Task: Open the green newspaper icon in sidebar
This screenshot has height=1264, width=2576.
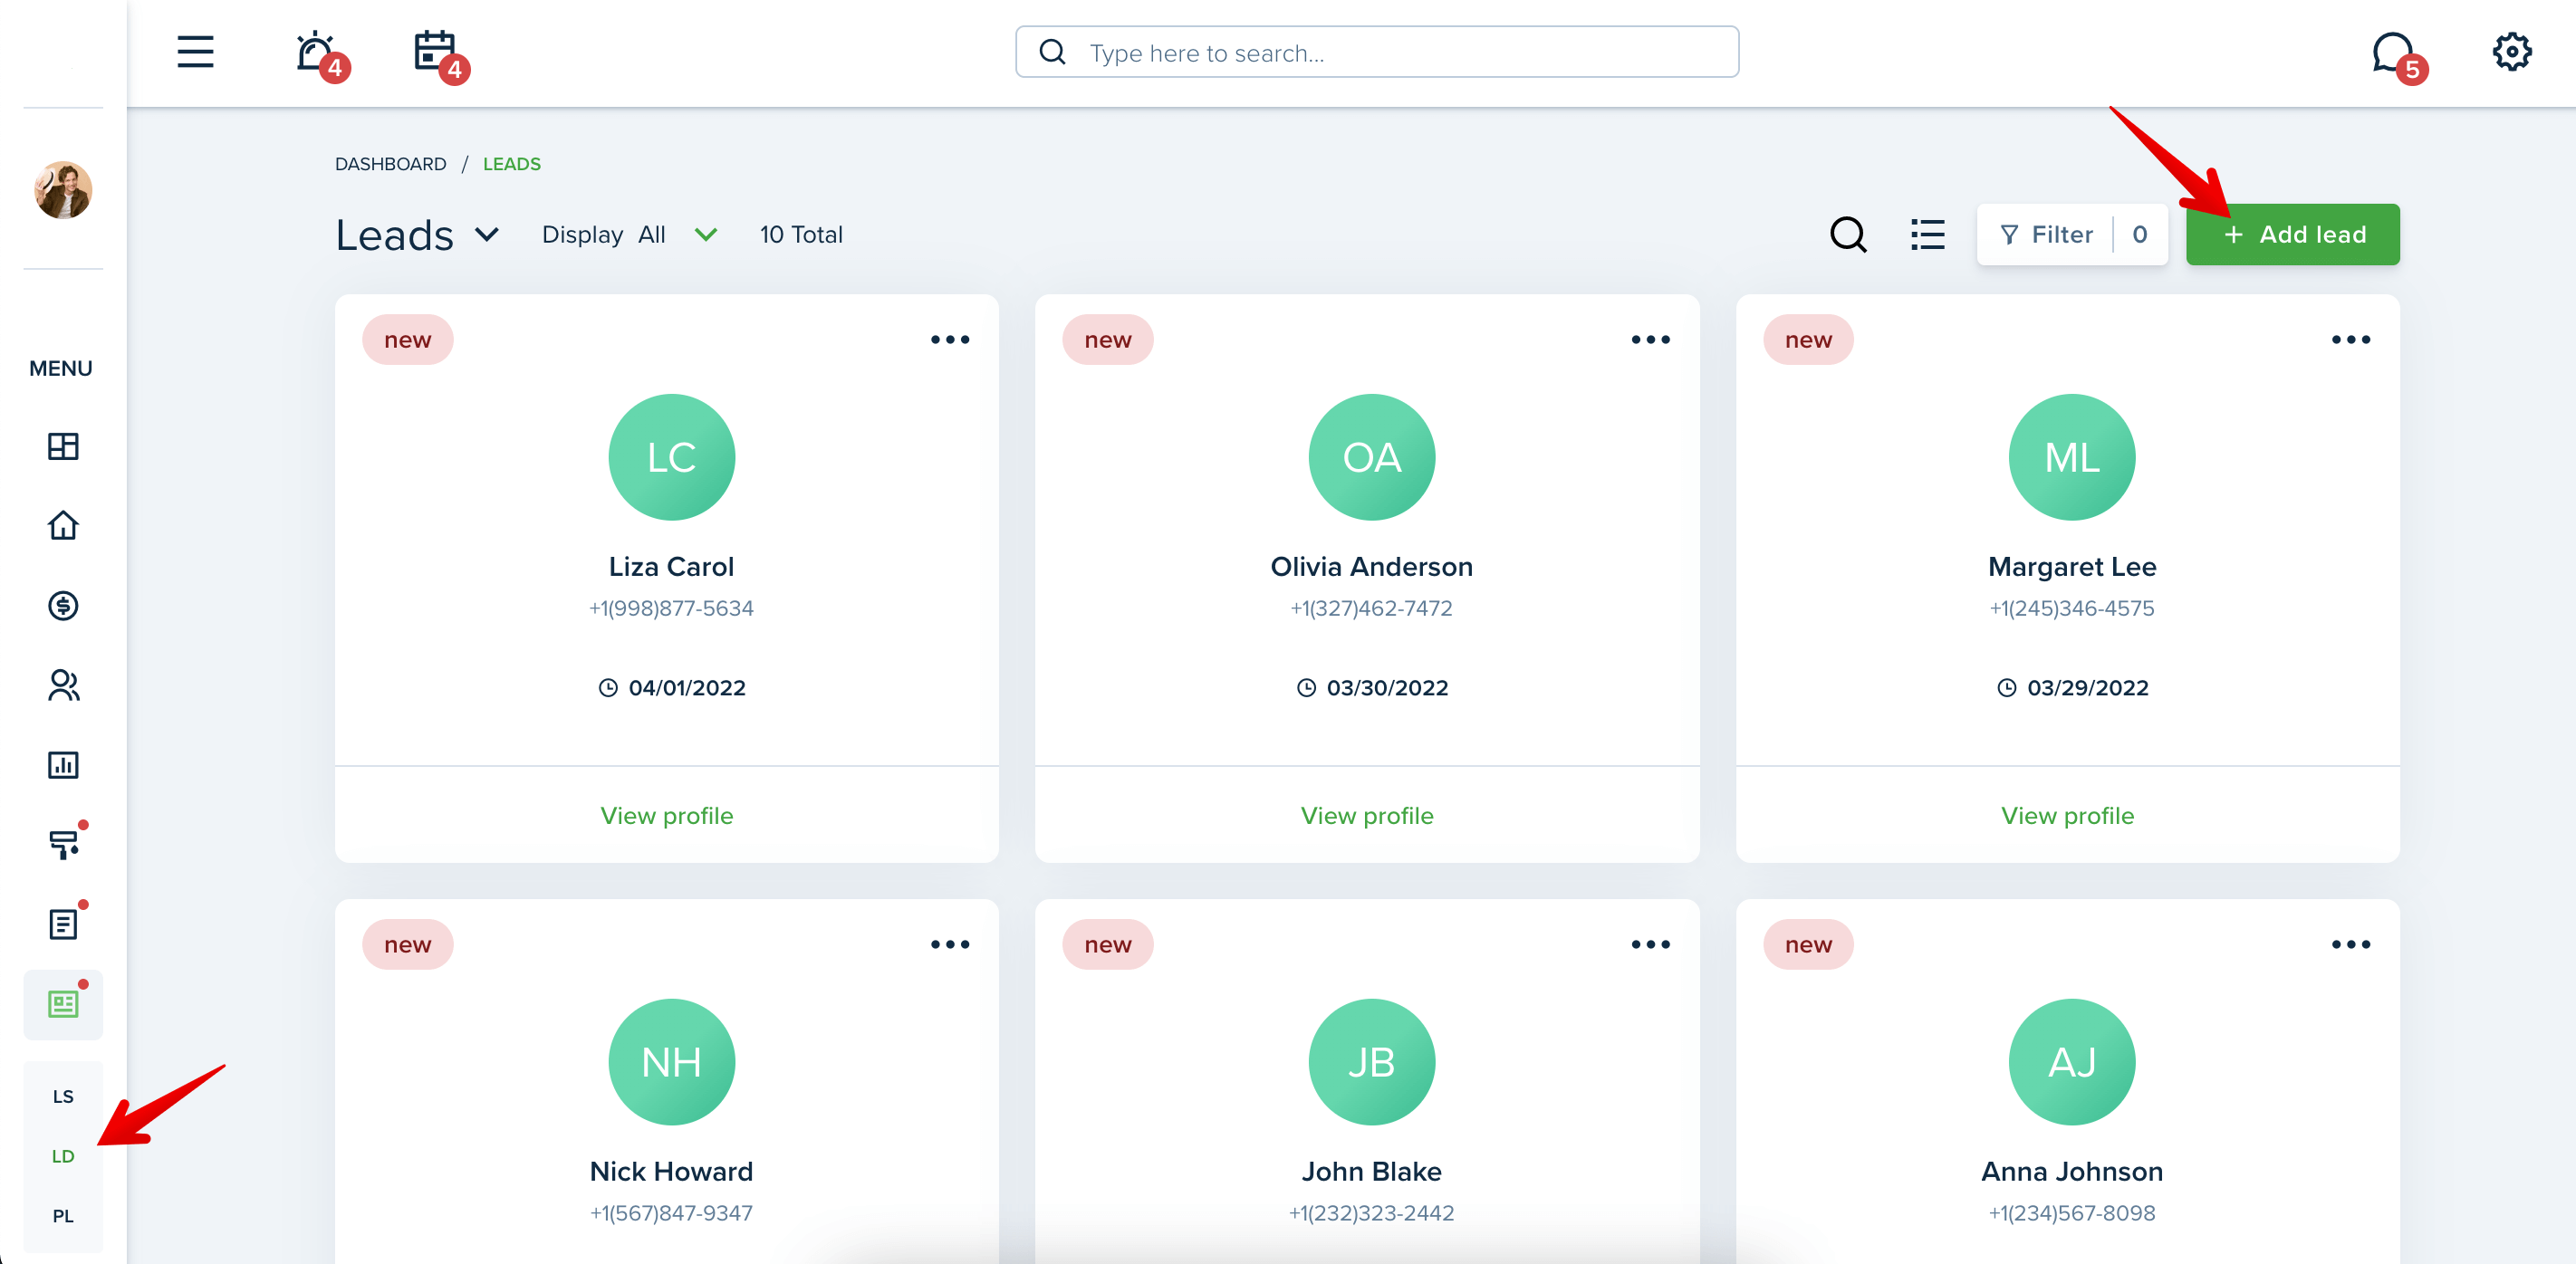Action: coord(63,1003)
